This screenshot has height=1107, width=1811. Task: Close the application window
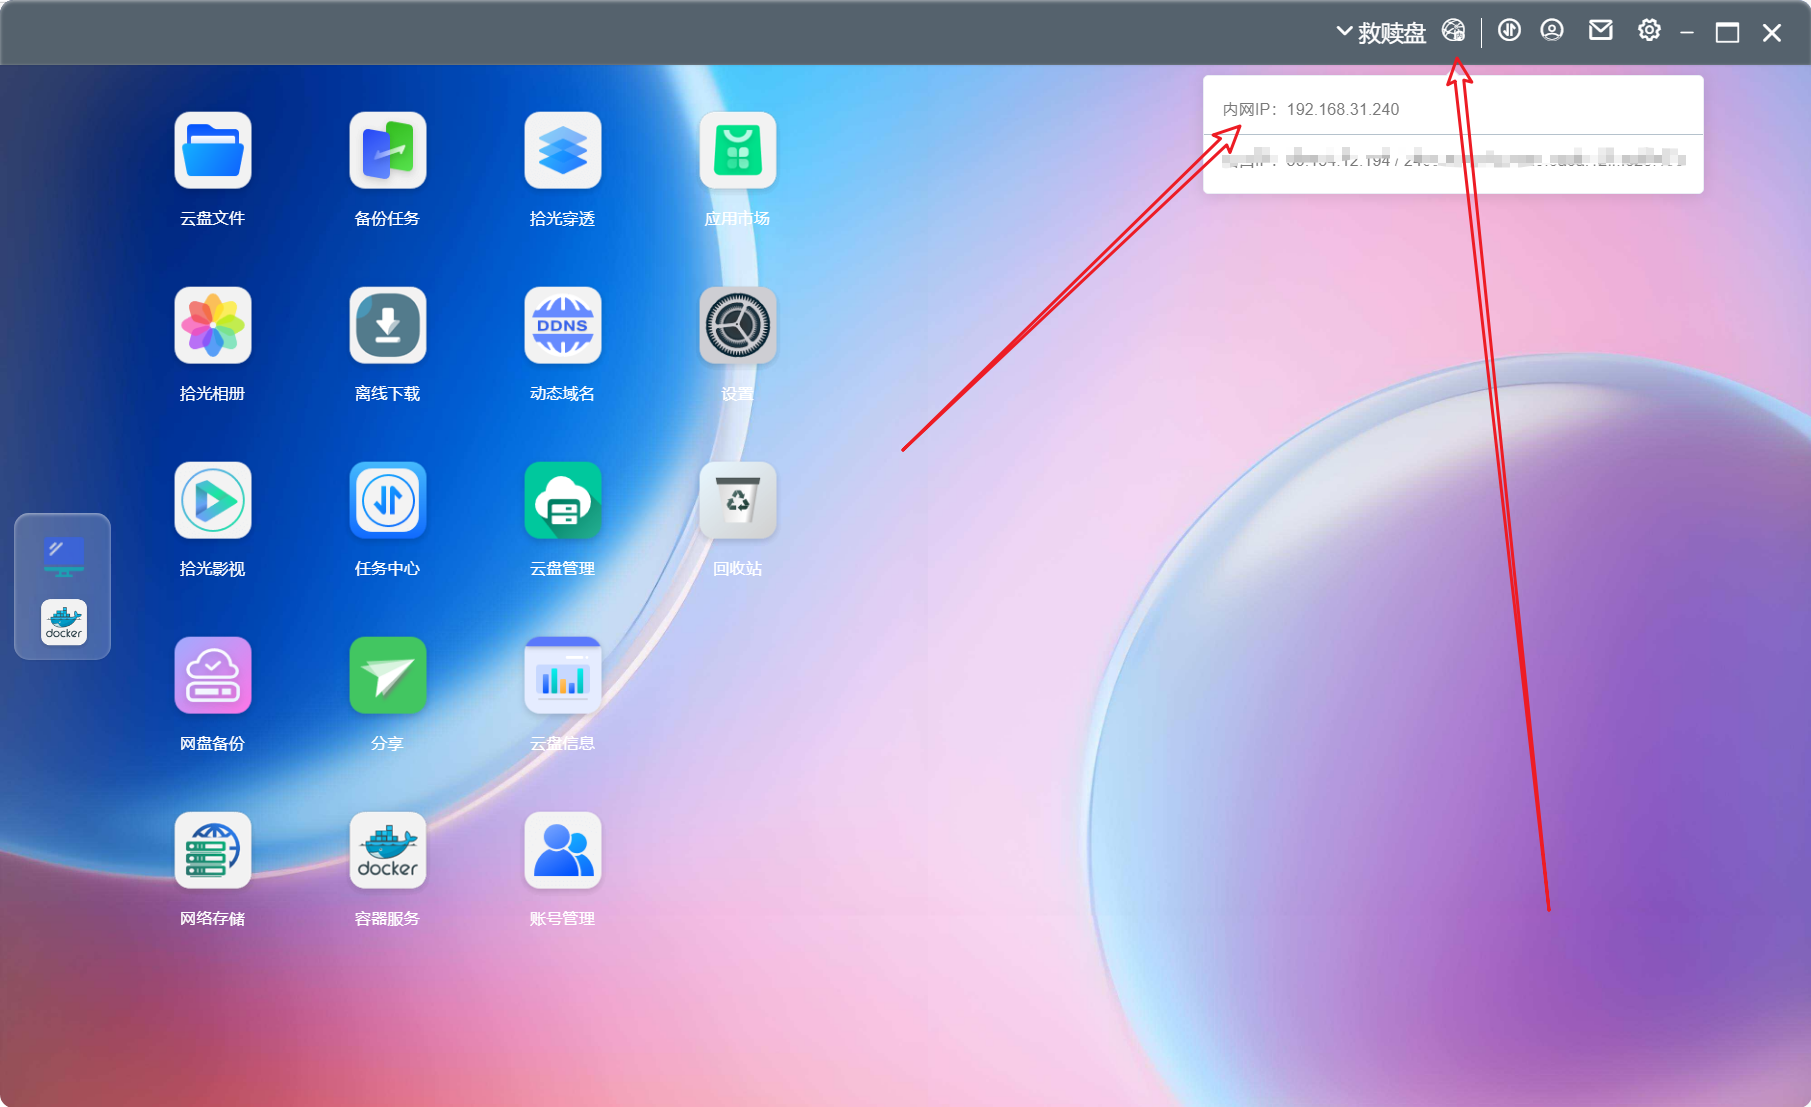tap(1772, 32)
